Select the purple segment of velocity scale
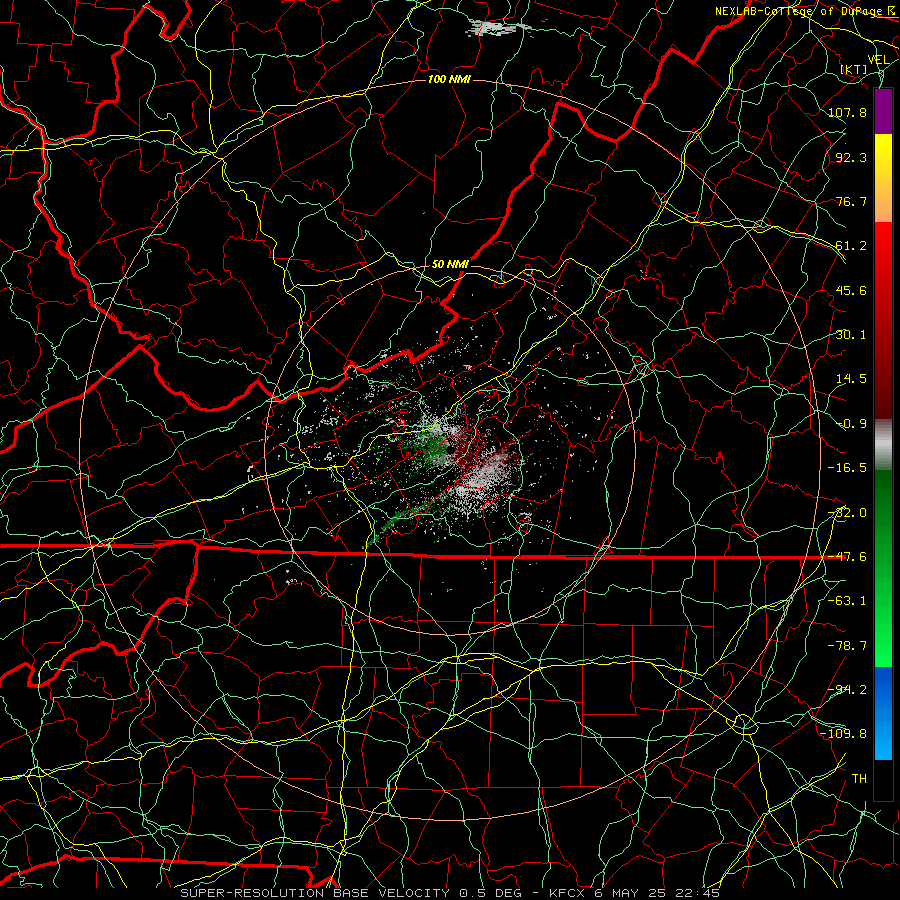Screen dimensions: 900x900 pyautogui.click(x=883, y=111)
